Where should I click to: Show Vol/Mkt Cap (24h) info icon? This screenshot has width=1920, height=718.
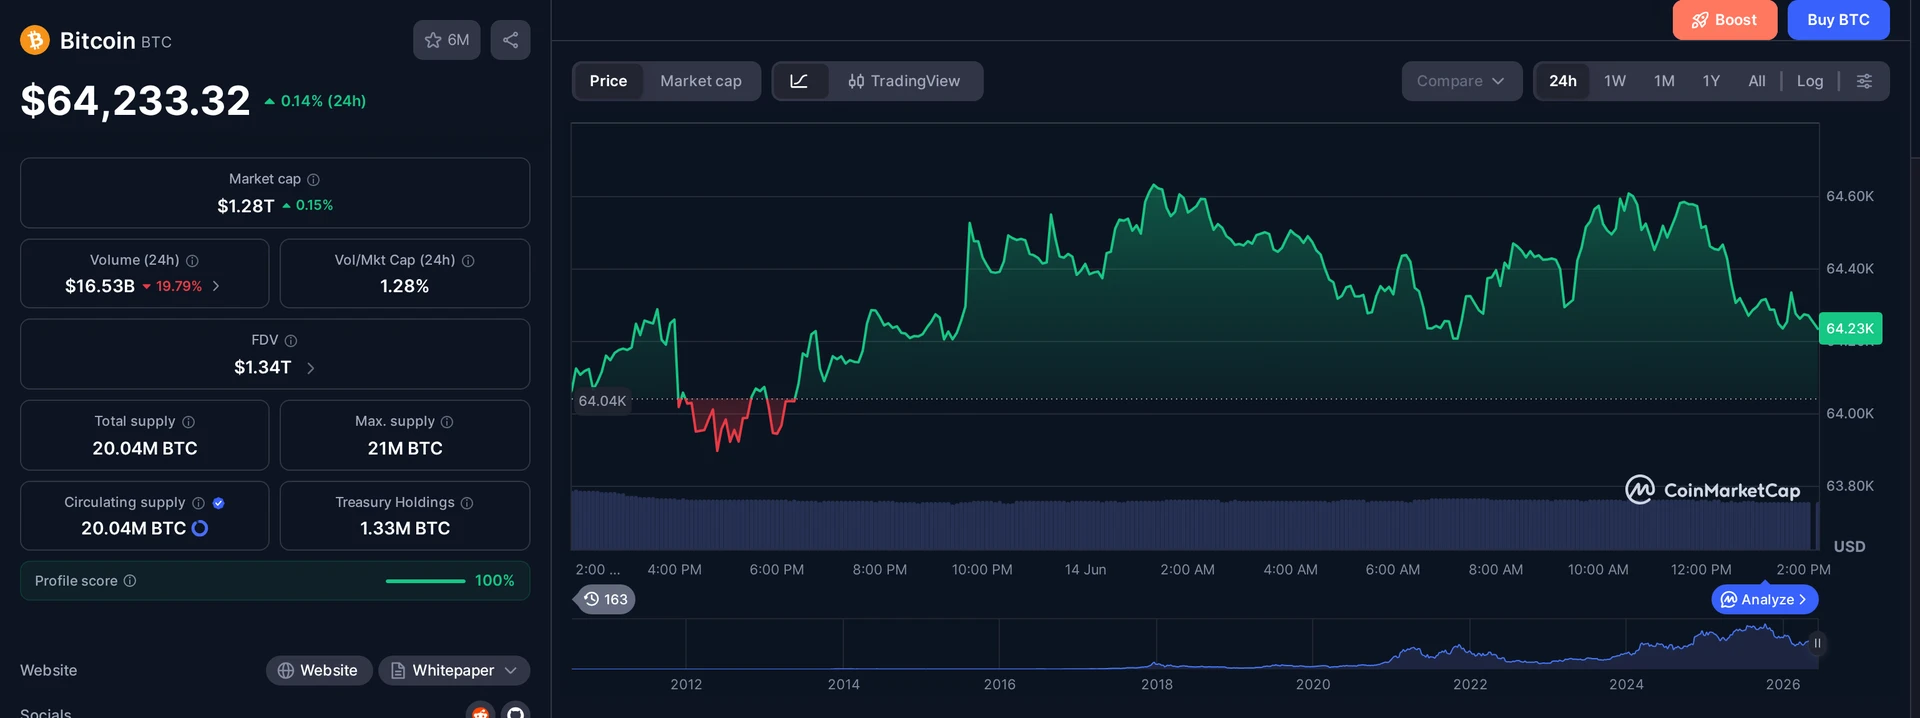468,260
